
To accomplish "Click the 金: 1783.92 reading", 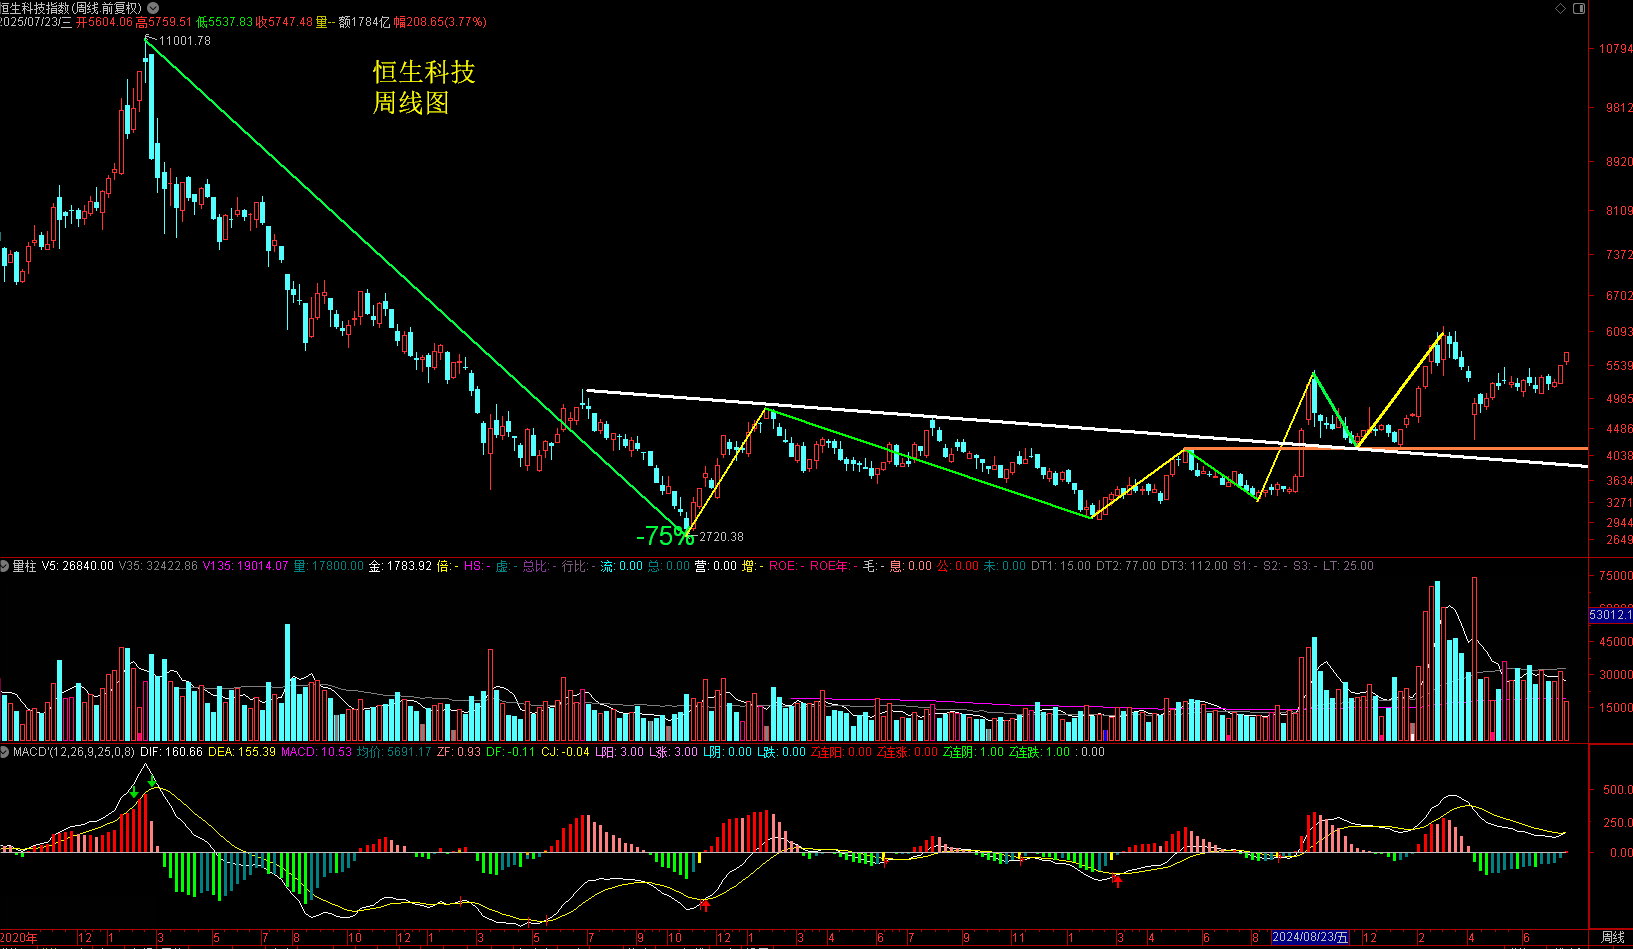I will [x=400, y=566].
